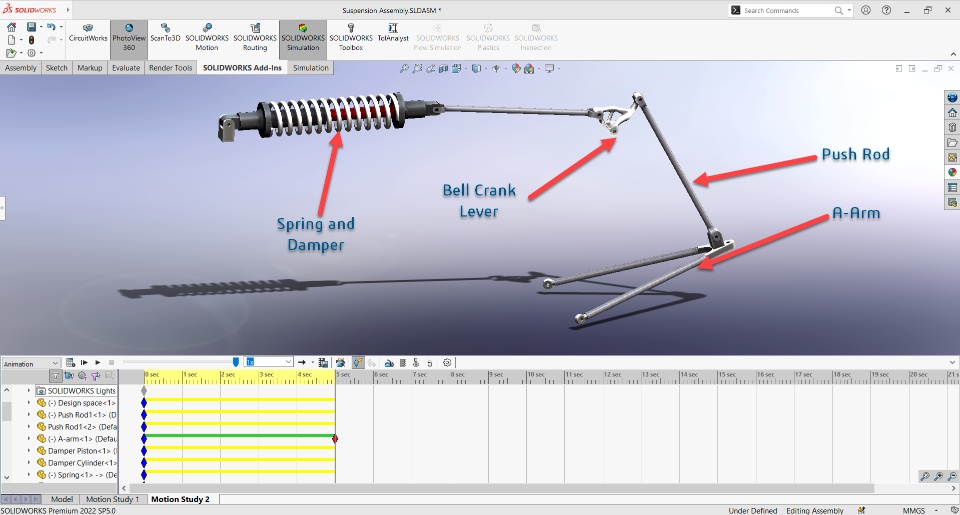This screenshot has width=960, height=515.
Task: Click the Home icon in quick toolbar
Action: pos(11,28)
